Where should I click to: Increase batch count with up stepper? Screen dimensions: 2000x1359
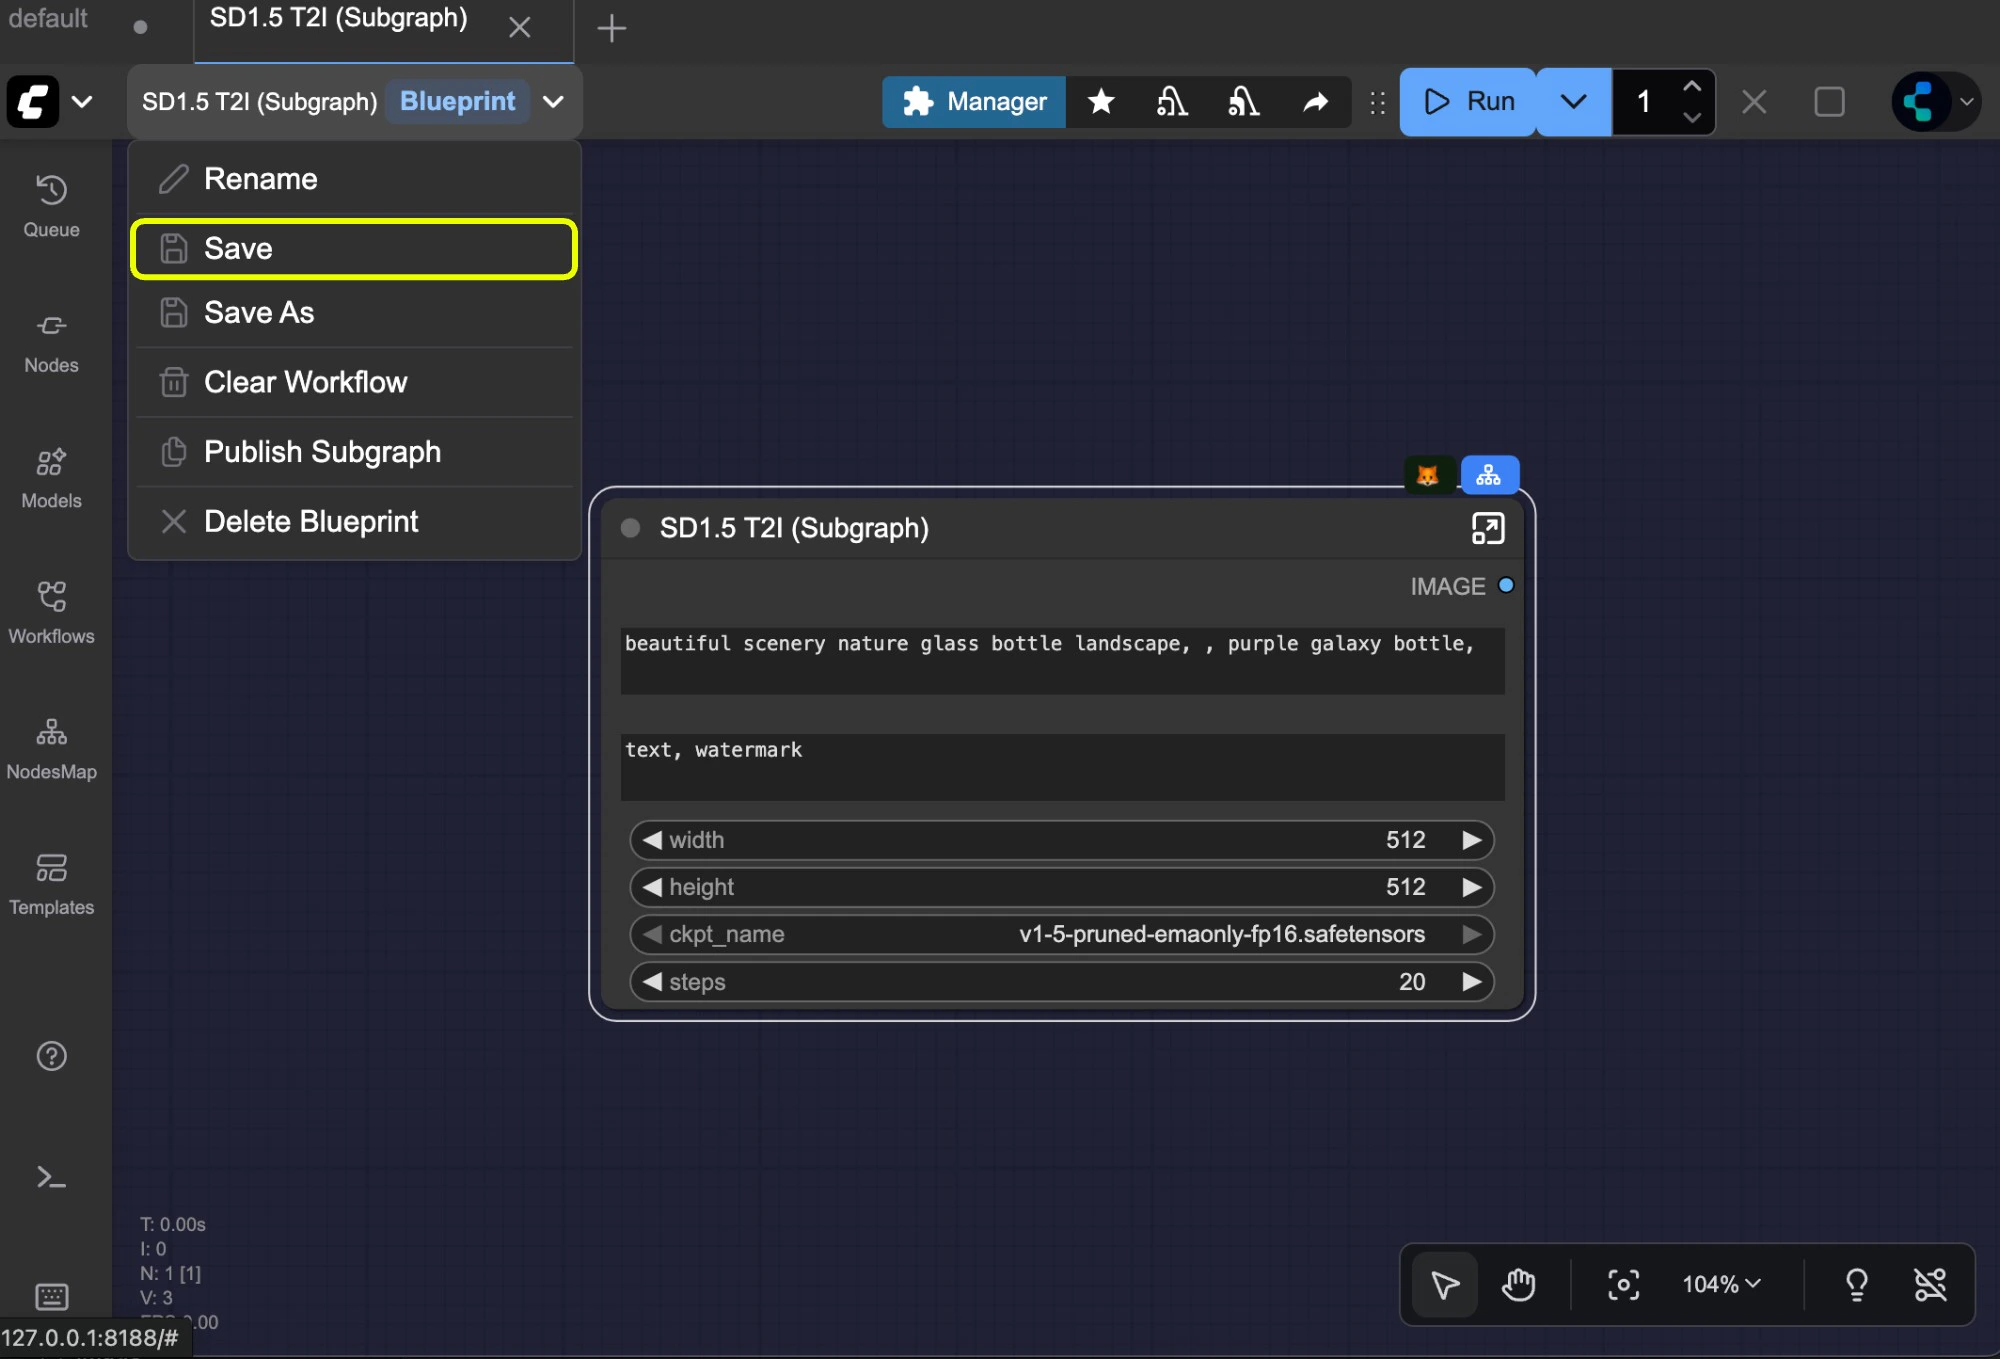coord(1692,86)
